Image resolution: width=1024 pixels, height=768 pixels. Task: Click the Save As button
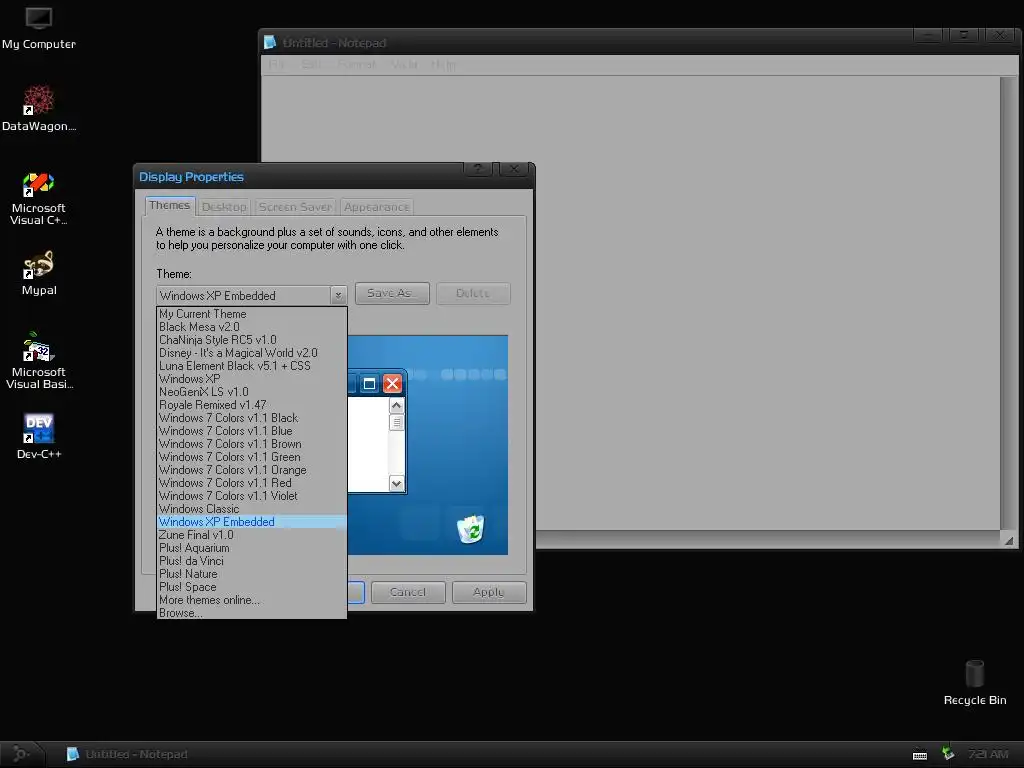[x=392, y=293]
